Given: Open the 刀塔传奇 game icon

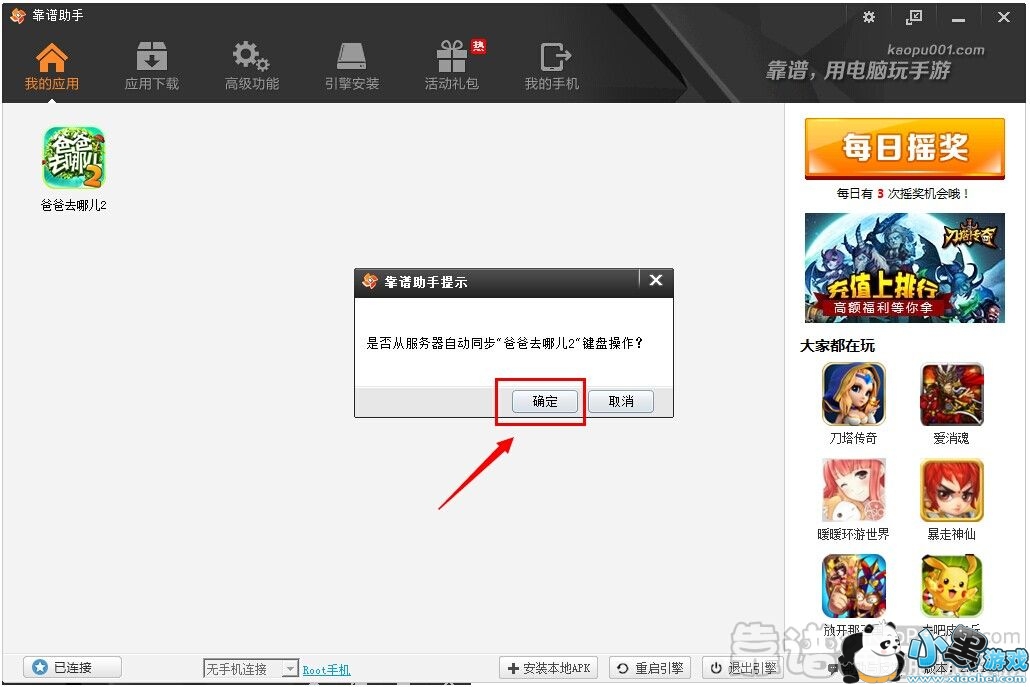Looking at the screenshot, I should click(x=853, y=394).
